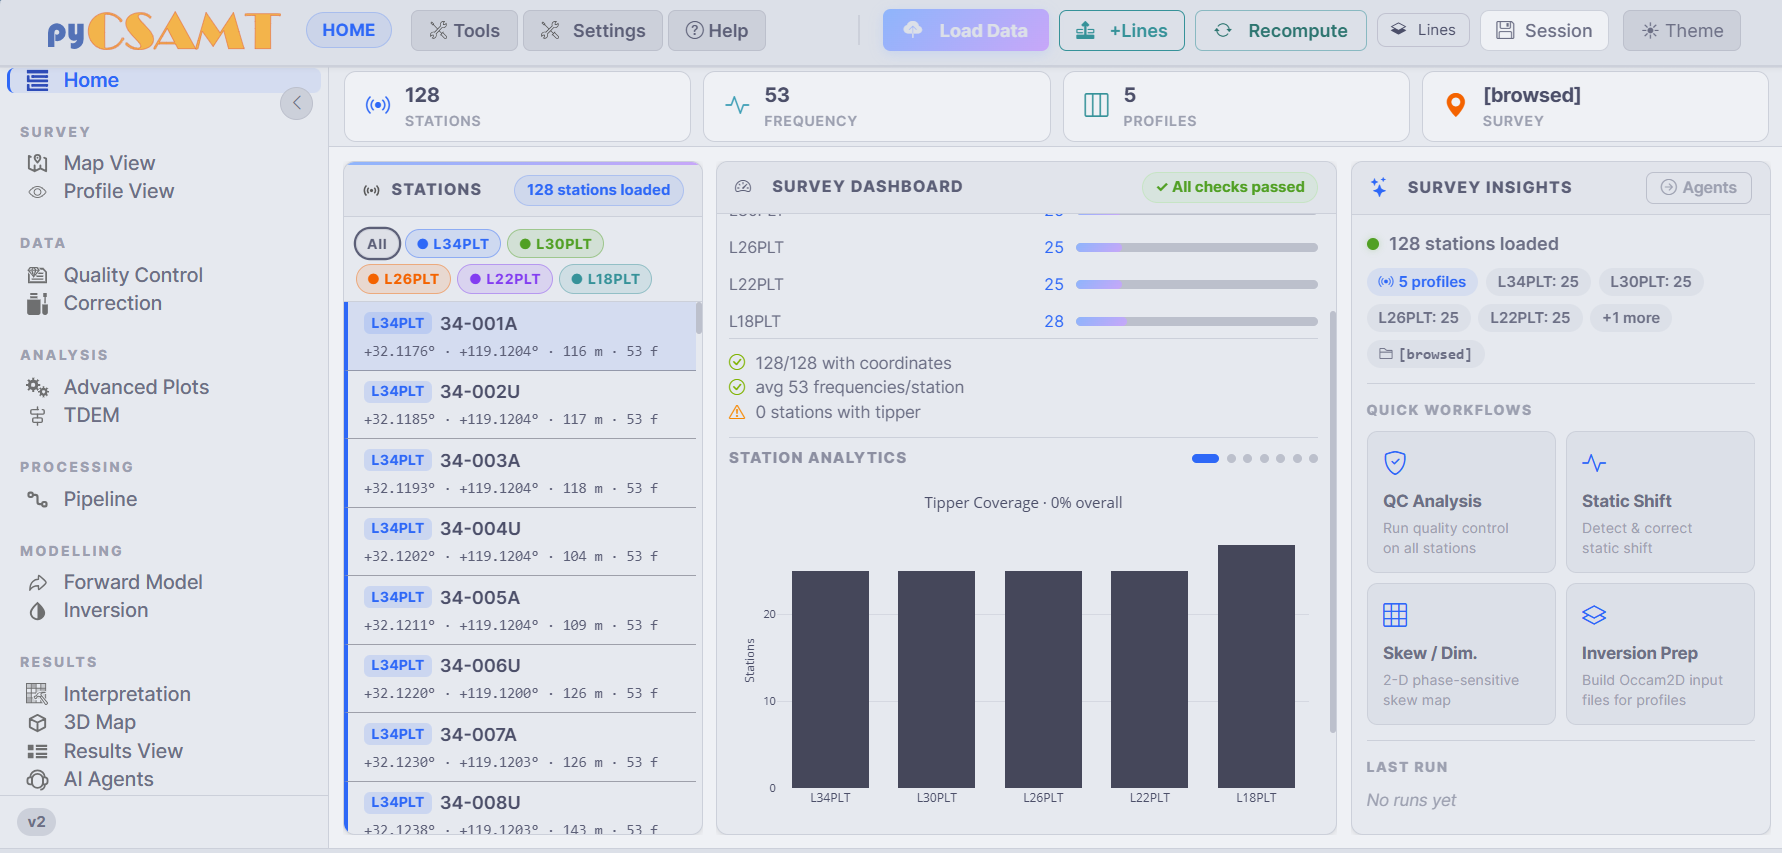Viewport: 1782px width, 853px height.
Task: Click the Inversion droplet icon
Action: 37,610
